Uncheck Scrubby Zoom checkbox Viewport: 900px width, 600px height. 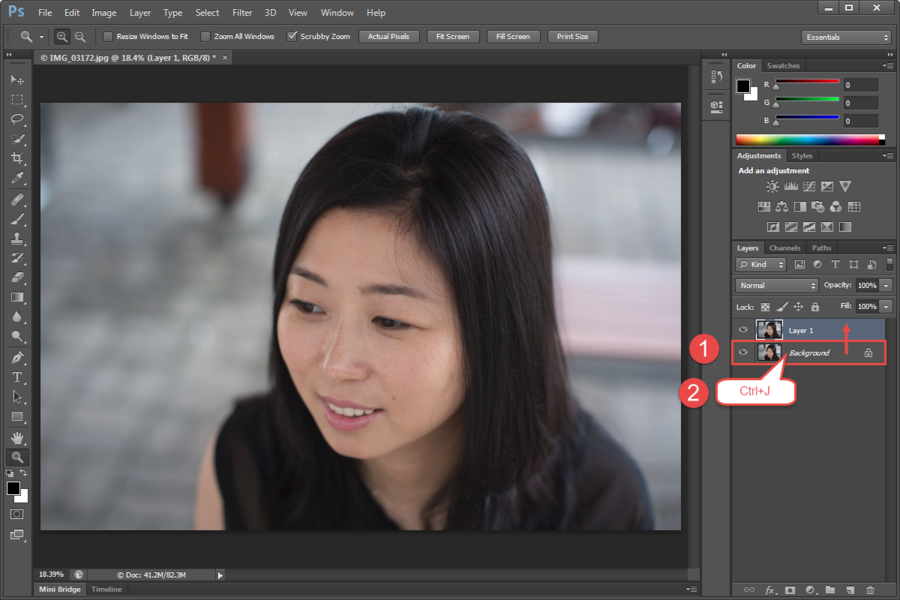[292, 37]
